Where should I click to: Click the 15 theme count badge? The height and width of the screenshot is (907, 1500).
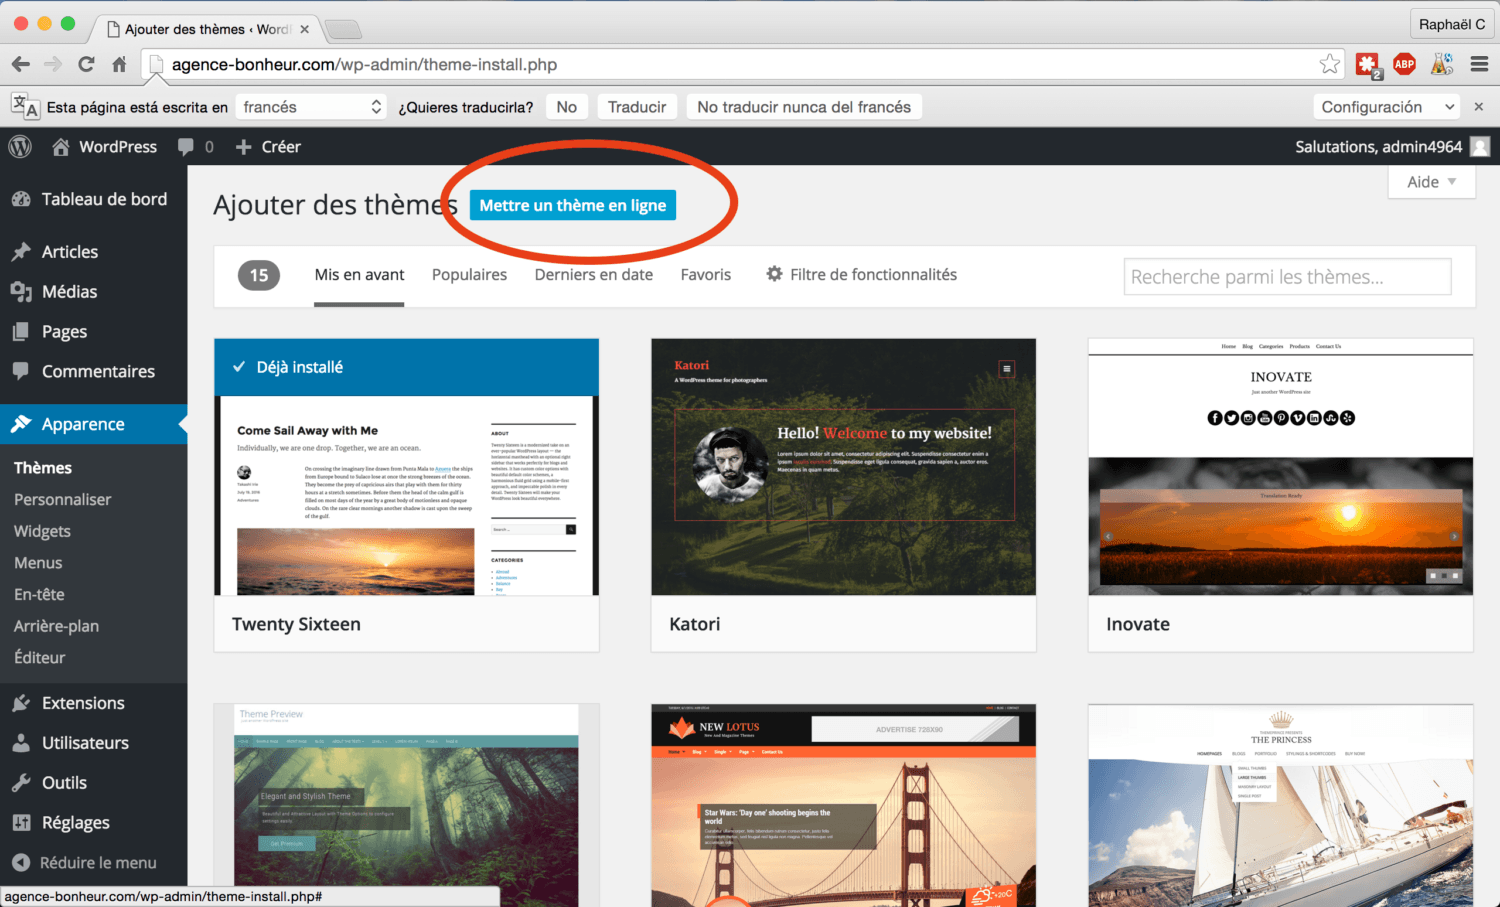click(x=259, y=275)
